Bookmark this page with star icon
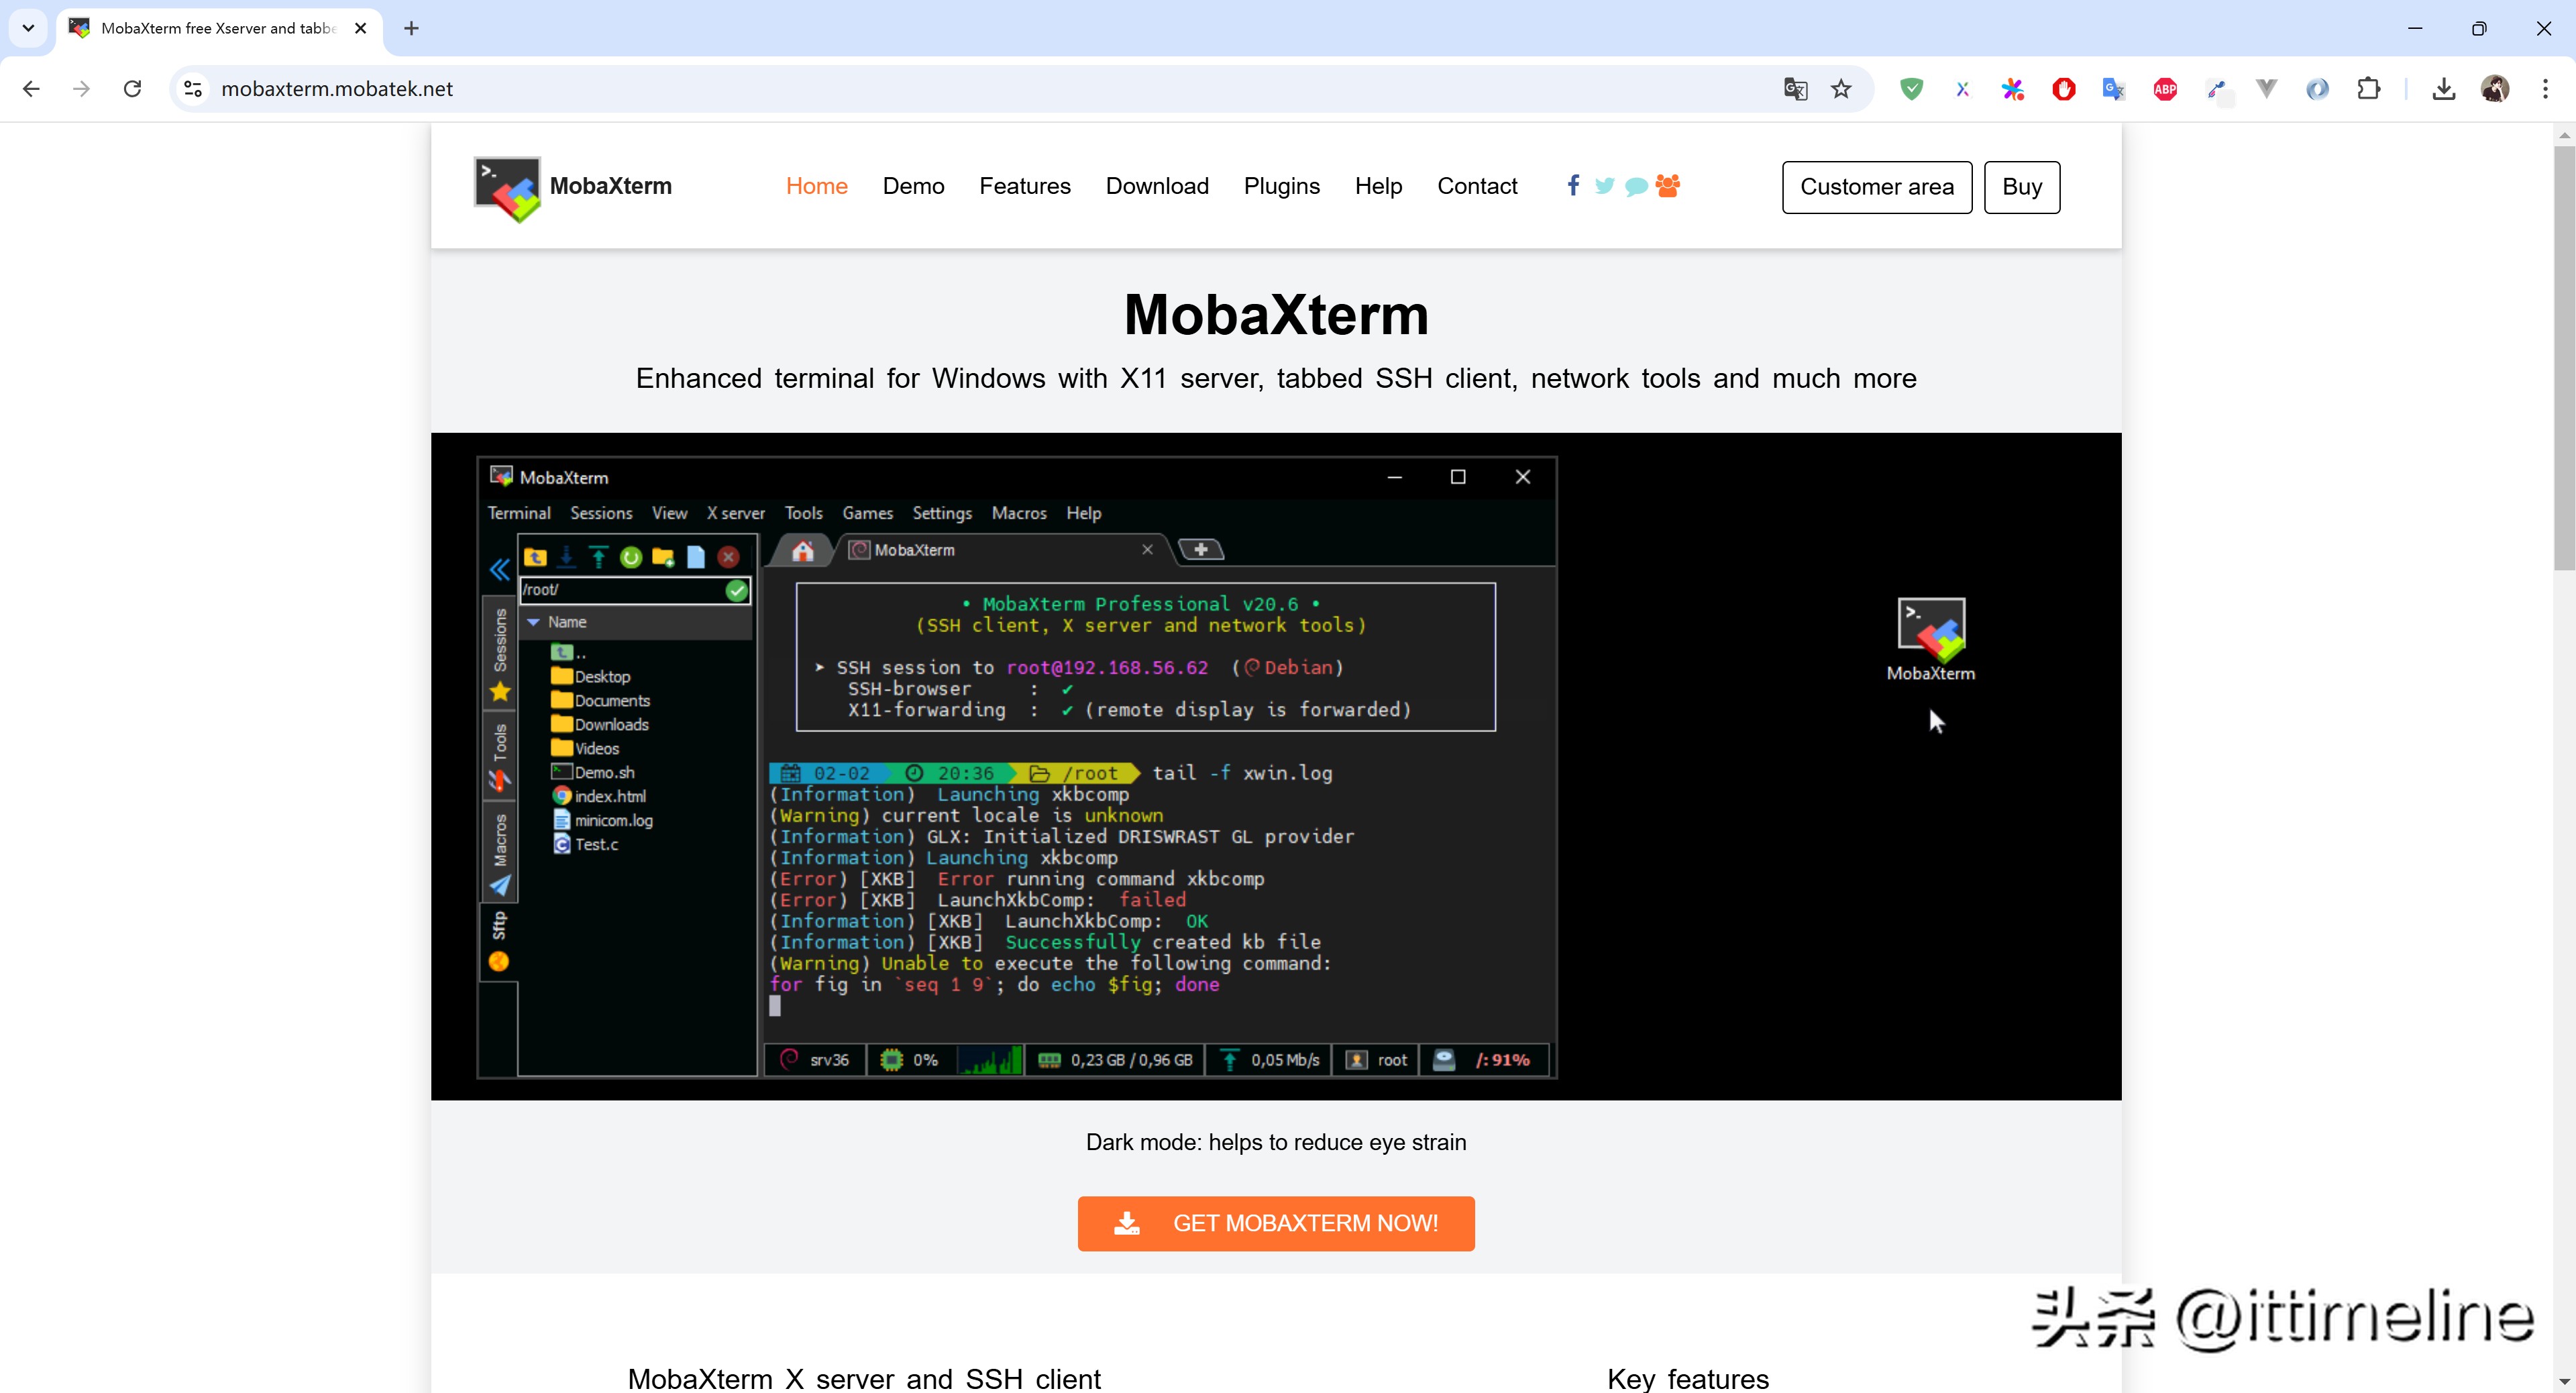Screen dimensions: 2576x1393 (1841, 89)
